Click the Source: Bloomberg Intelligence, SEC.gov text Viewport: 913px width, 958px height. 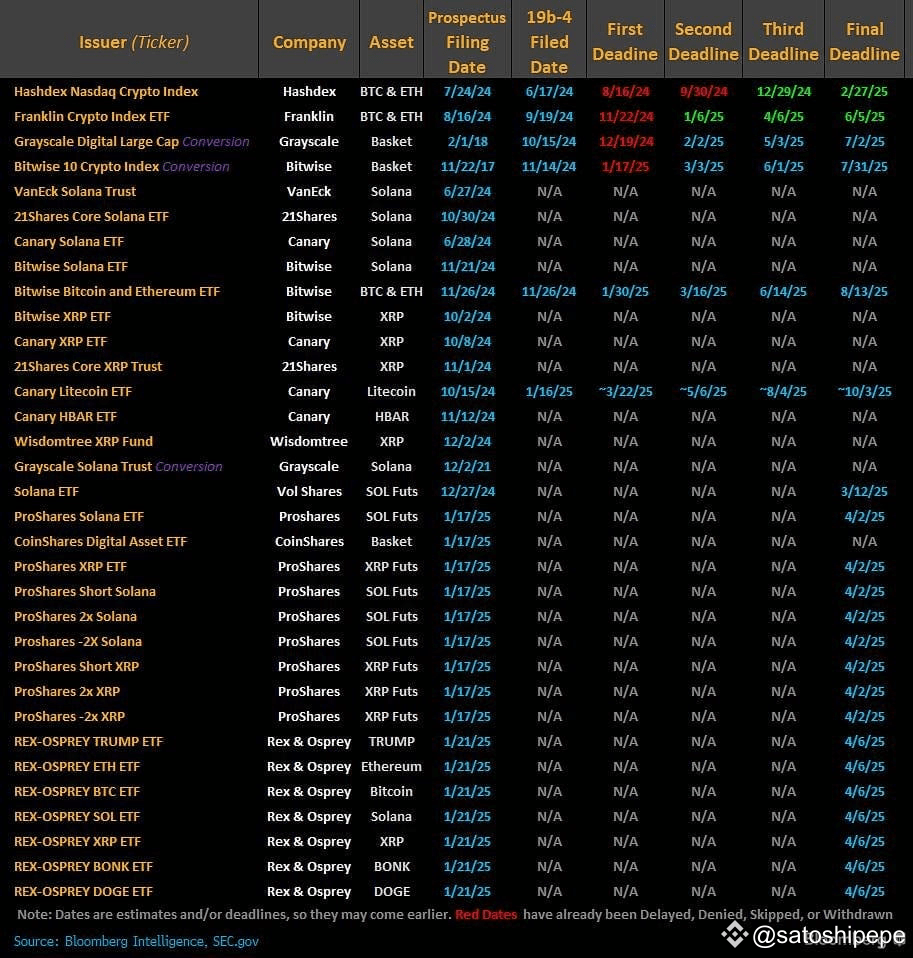[136, 941]
